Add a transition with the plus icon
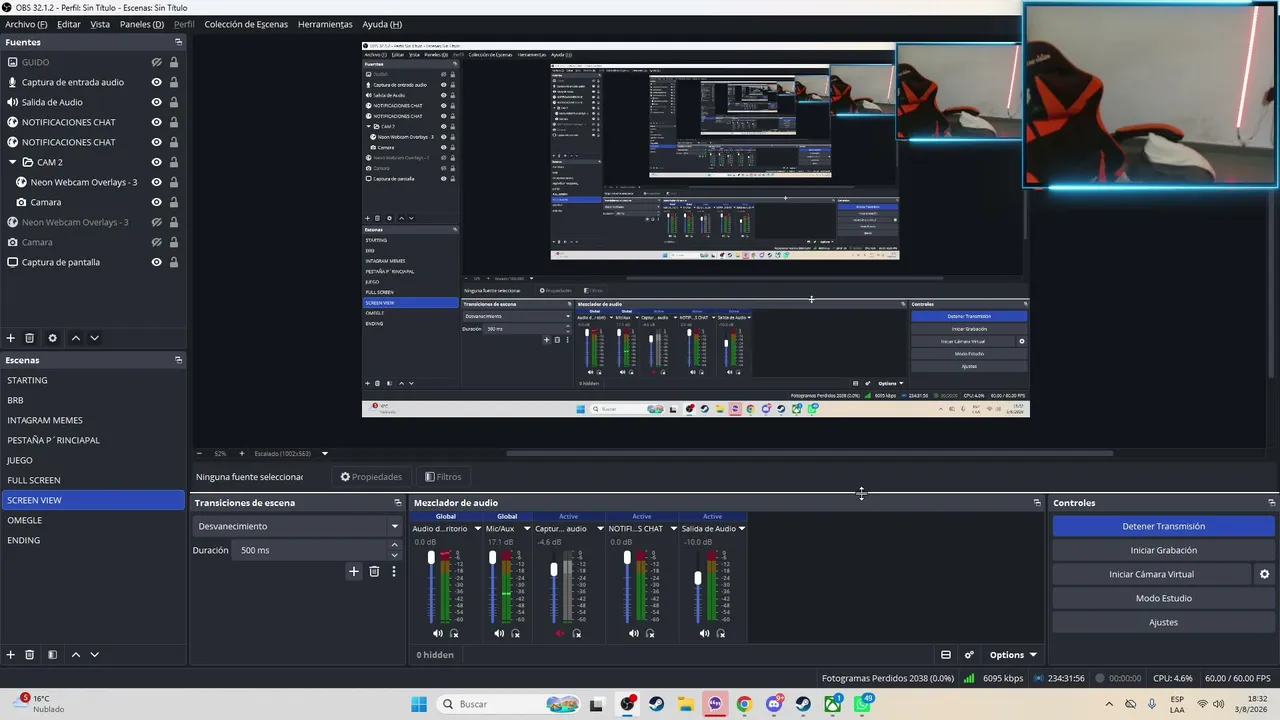 click(353, 571)
